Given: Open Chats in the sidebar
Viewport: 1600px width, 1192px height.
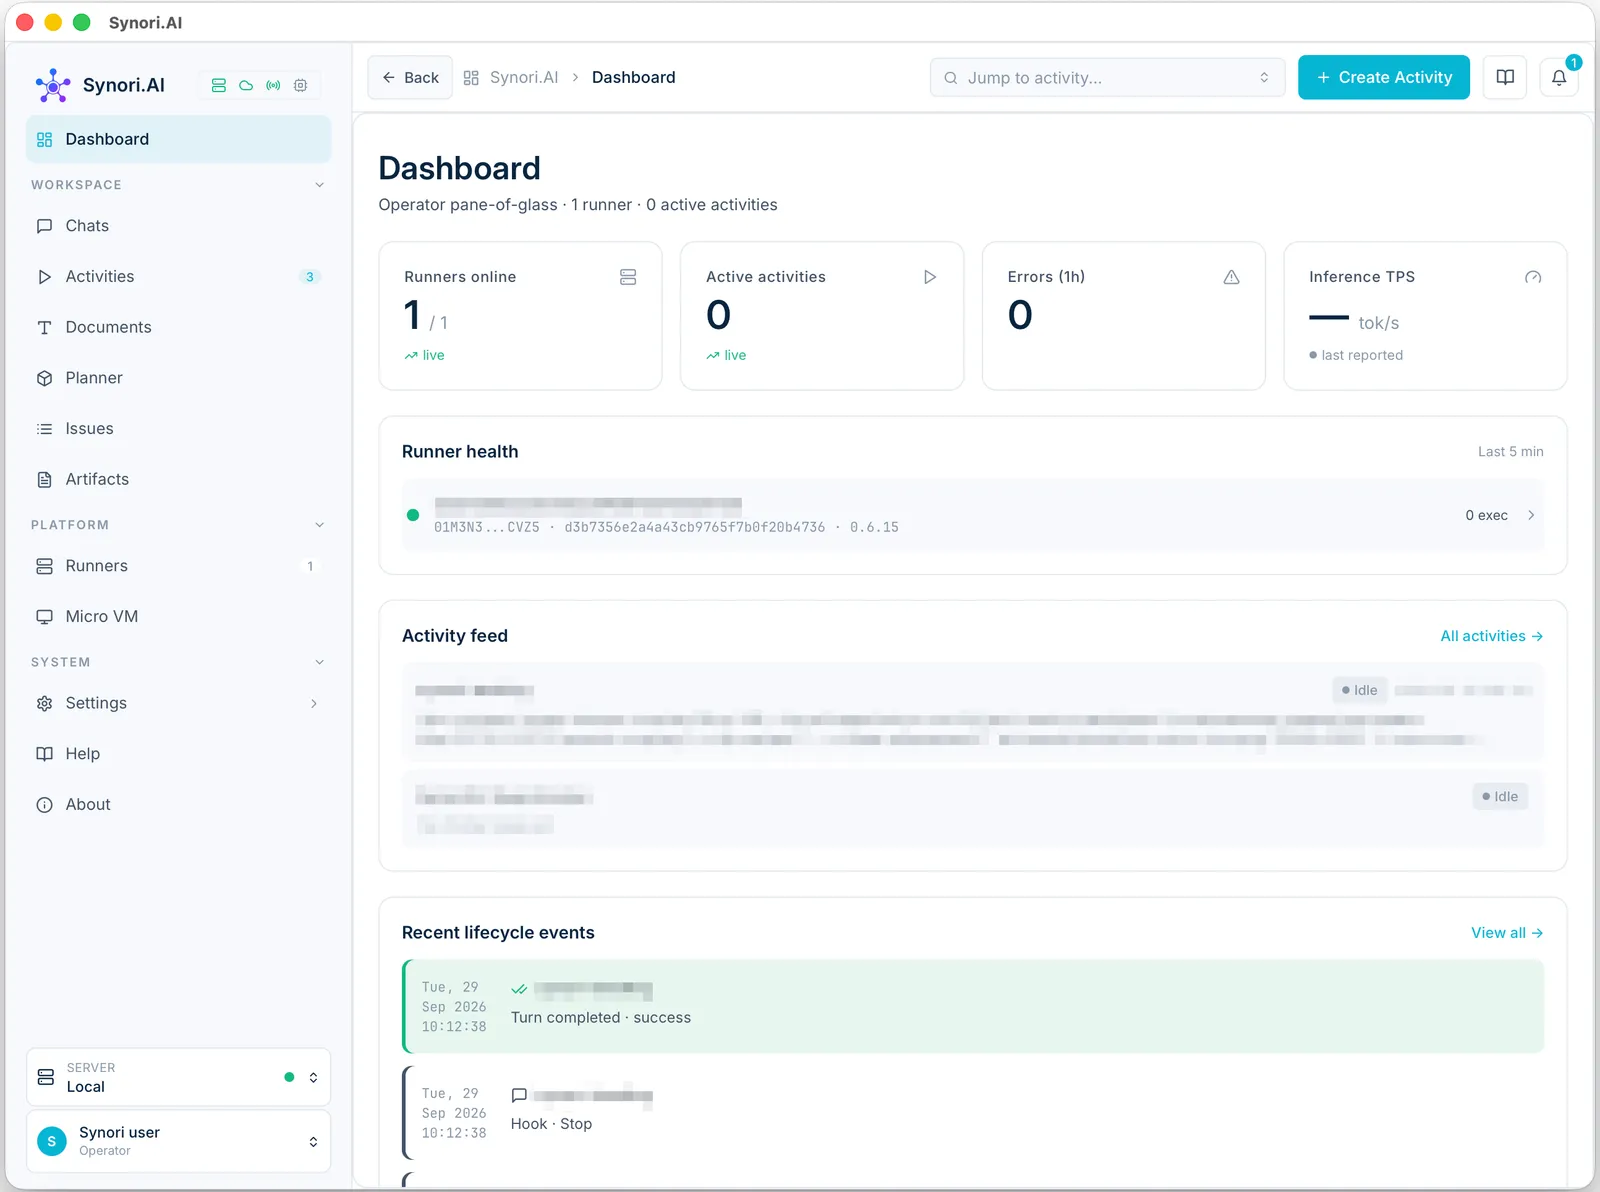Looking at the screenshot, I should (179, 226).
